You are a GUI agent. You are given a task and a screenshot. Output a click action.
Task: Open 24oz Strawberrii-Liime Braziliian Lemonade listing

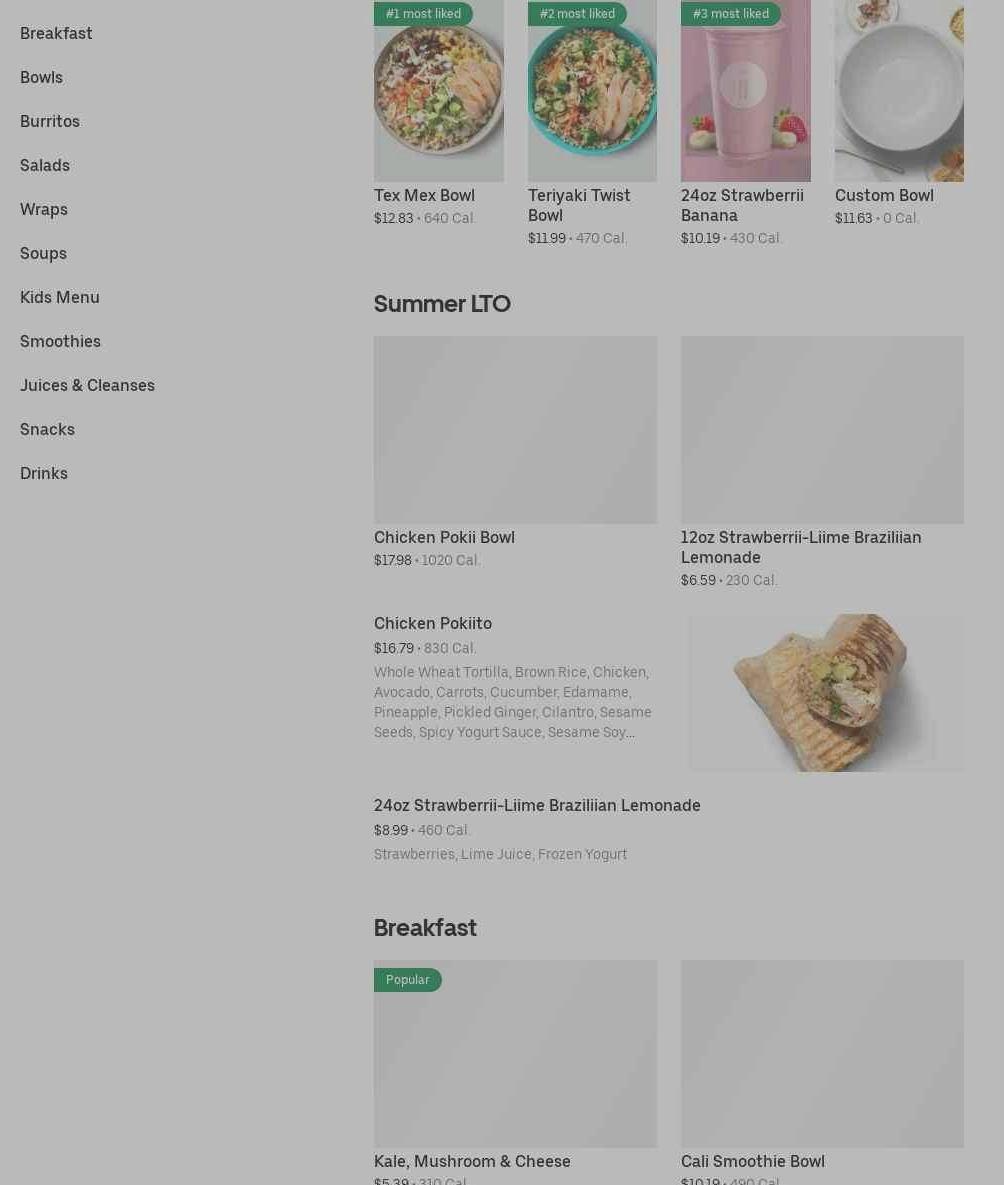[x=537, y=806]
